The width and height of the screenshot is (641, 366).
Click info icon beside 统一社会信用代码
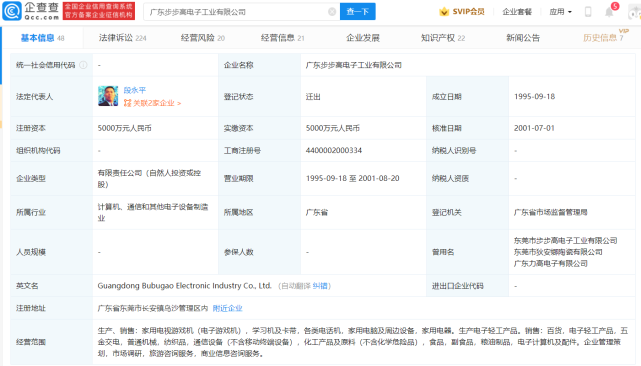[x=83, y=65]
